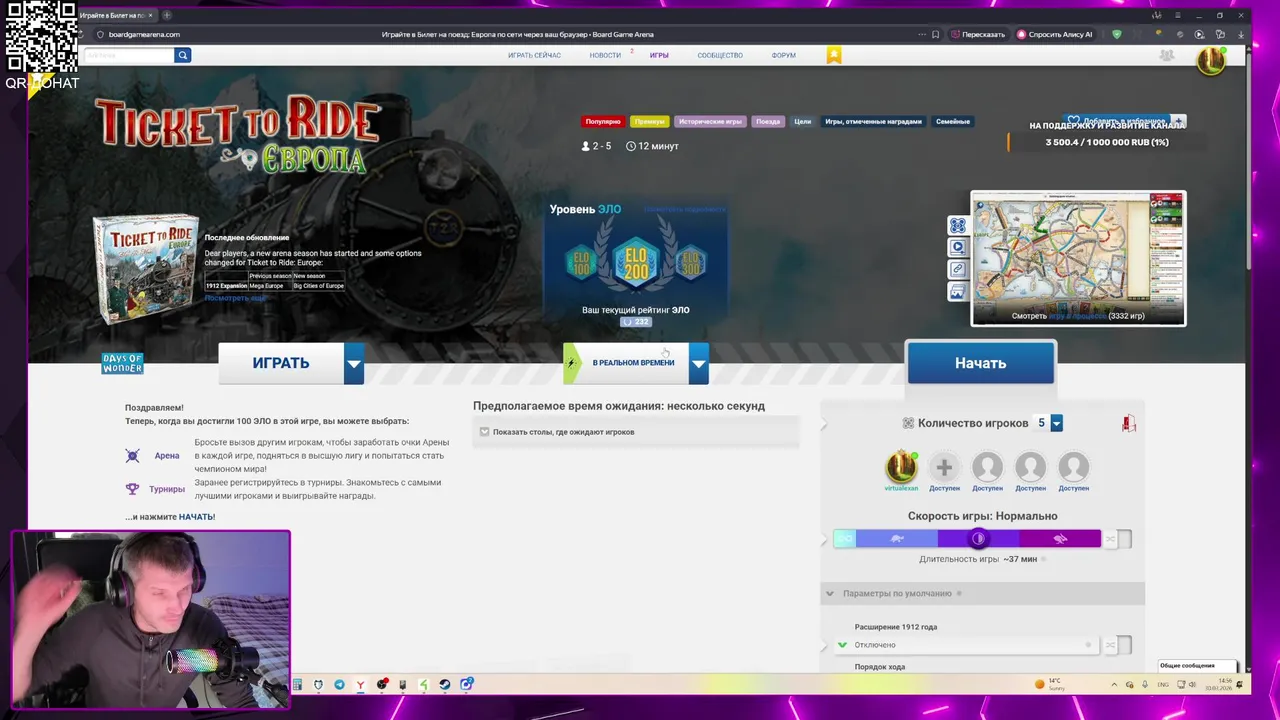
Task: Click the site search input field
Action: click(x=129, y=55)
